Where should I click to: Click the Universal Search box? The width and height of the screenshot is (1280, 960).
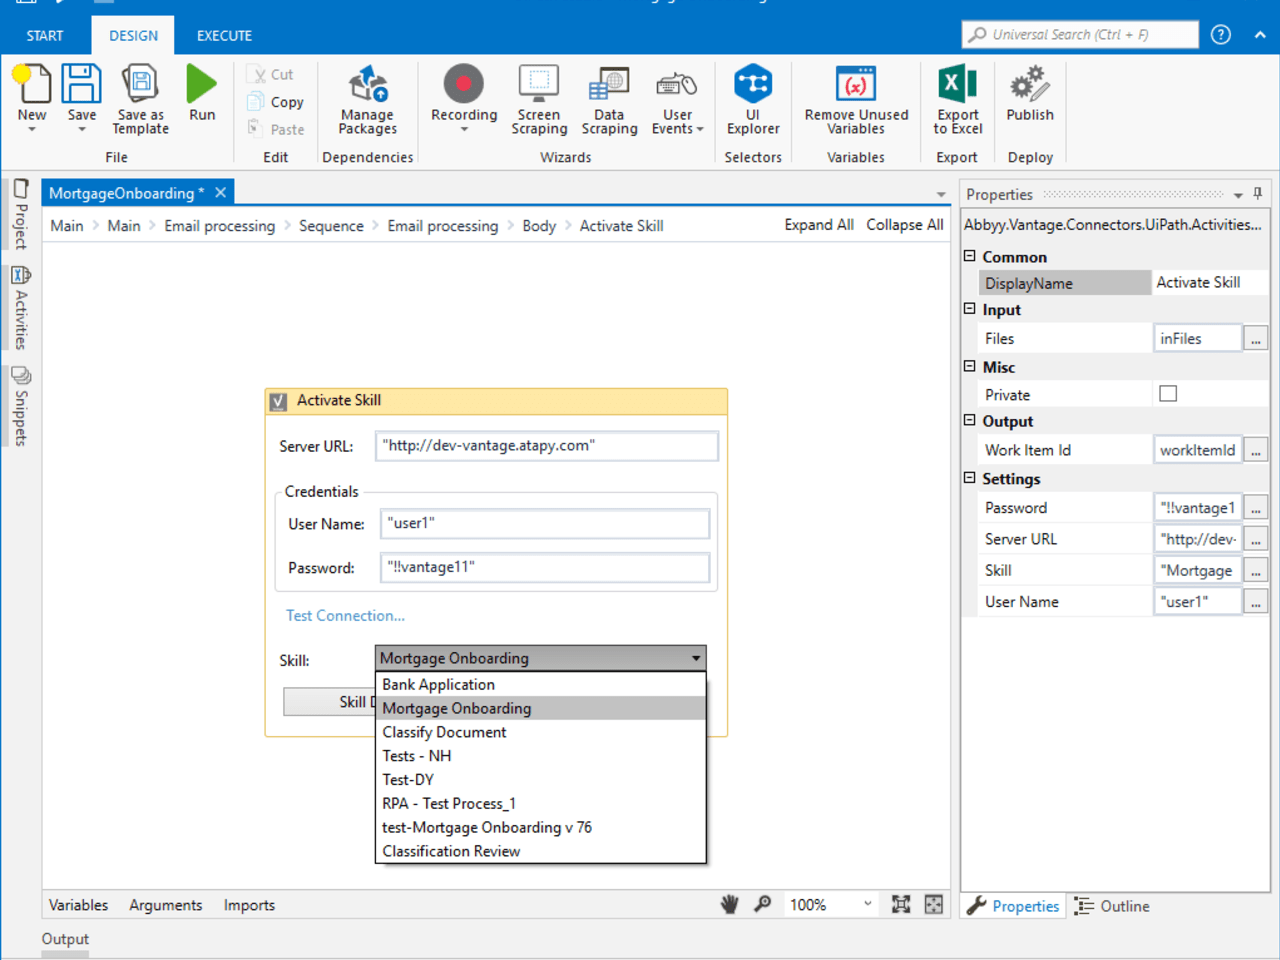click(x=1080, y=34)
